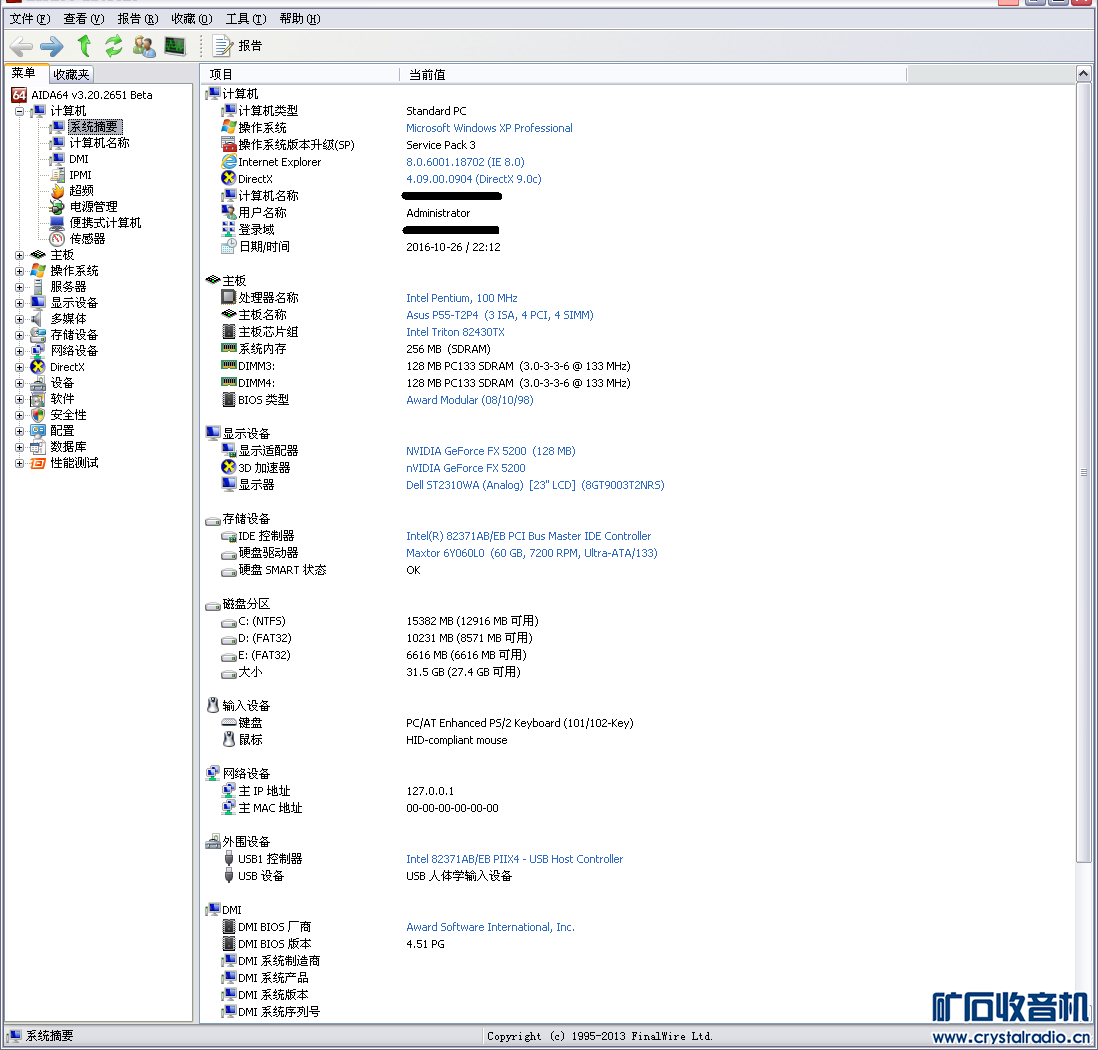Switch to the 菜单 tab
Viewport: 1098px width, 1050px height.
click(x=25, y=73)
